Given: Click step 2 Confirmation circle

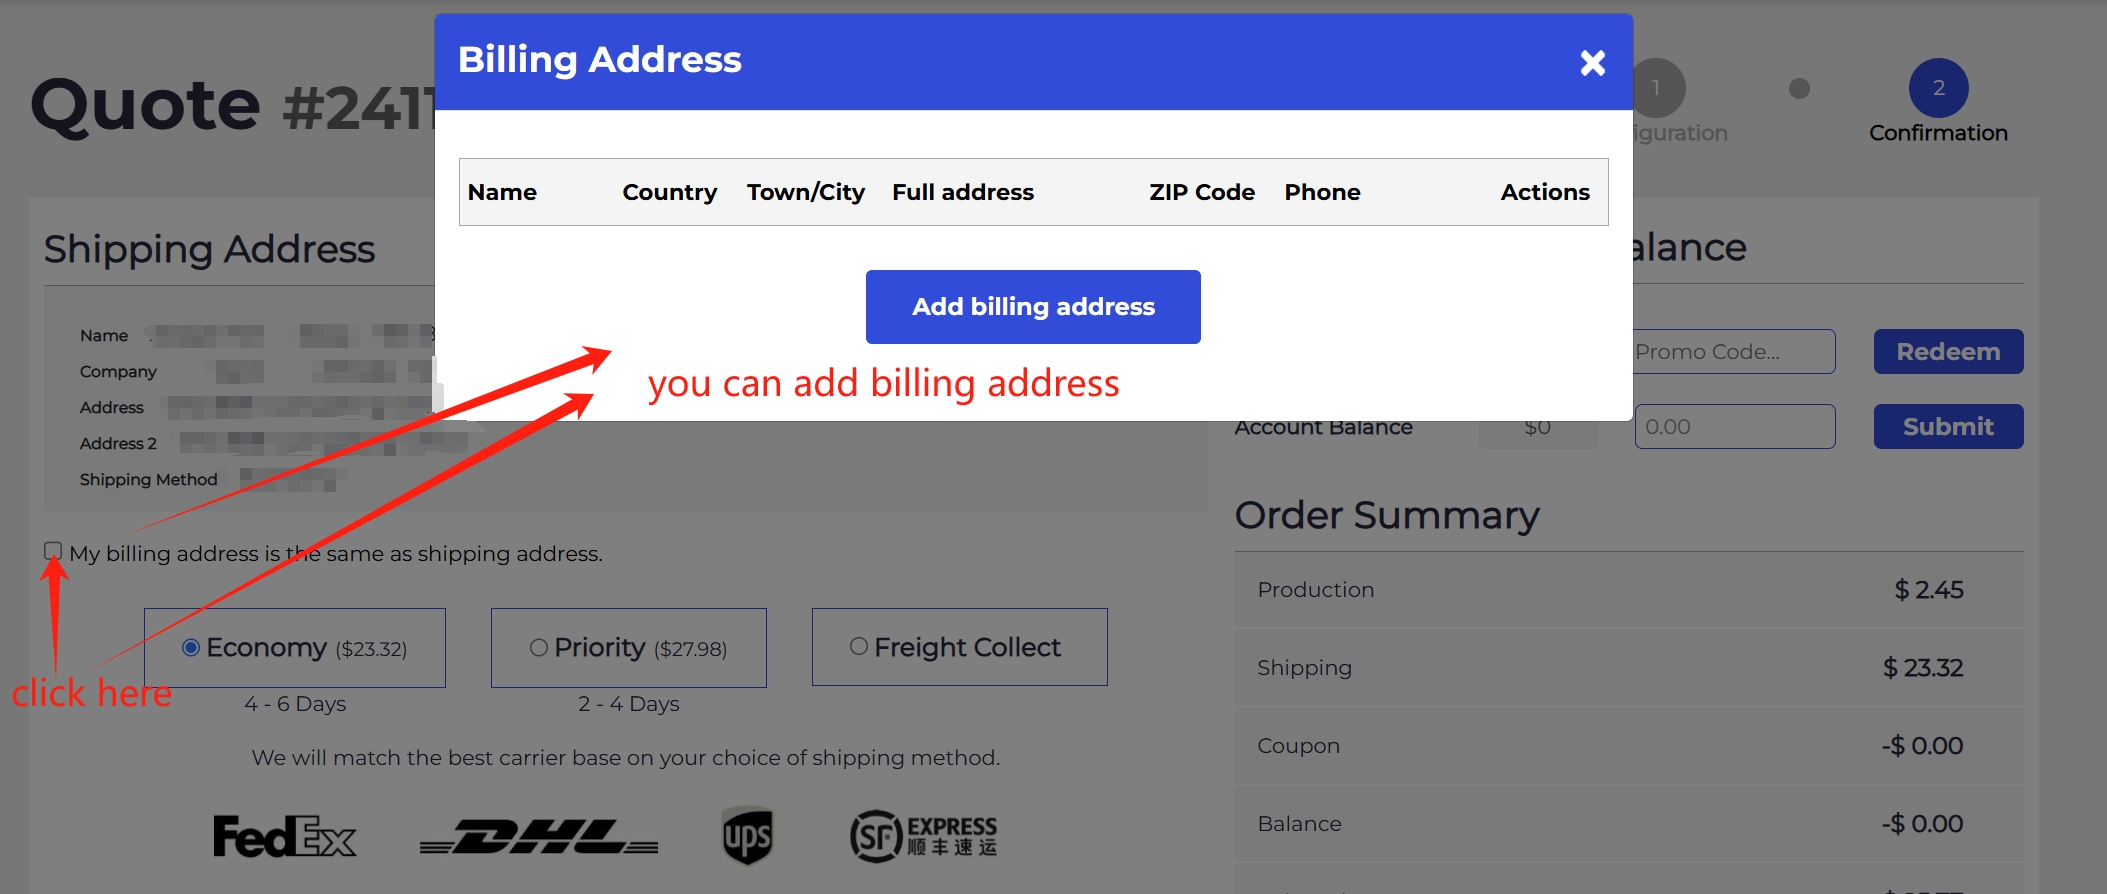Looking at the screenshot, I should point(1937,88).
